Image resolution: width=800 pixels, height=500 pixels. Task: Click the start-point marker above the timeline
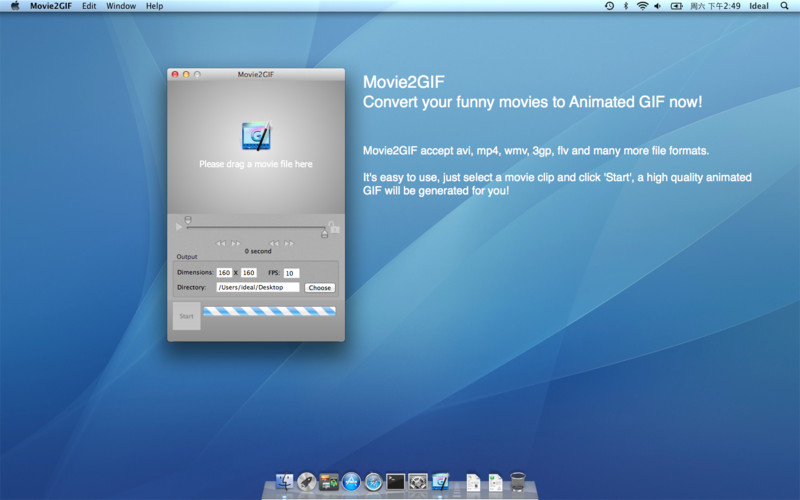(x=188, y=220)
